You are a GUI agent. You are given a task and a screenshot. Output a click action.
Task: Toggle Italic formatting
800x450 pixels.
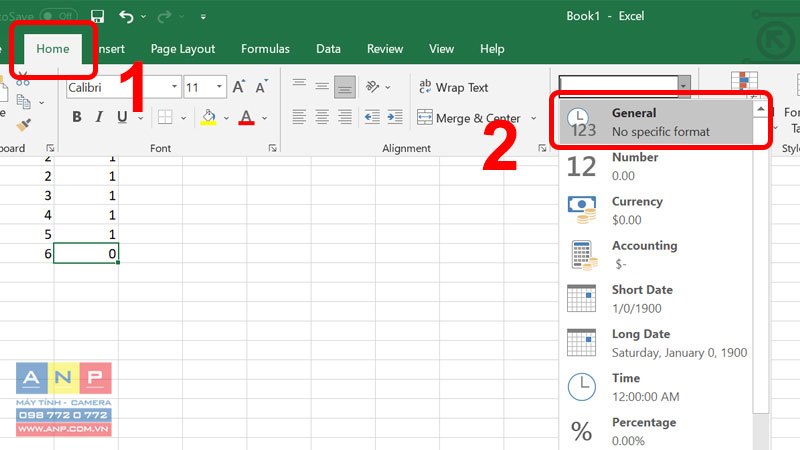point(99,117)
